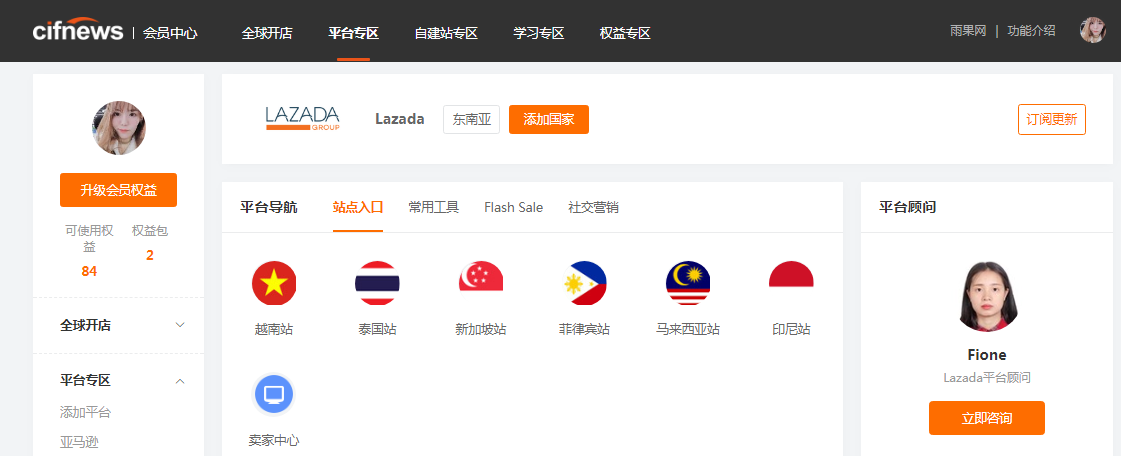Open the Vietnam flag site icon

[x=274, y=284]
